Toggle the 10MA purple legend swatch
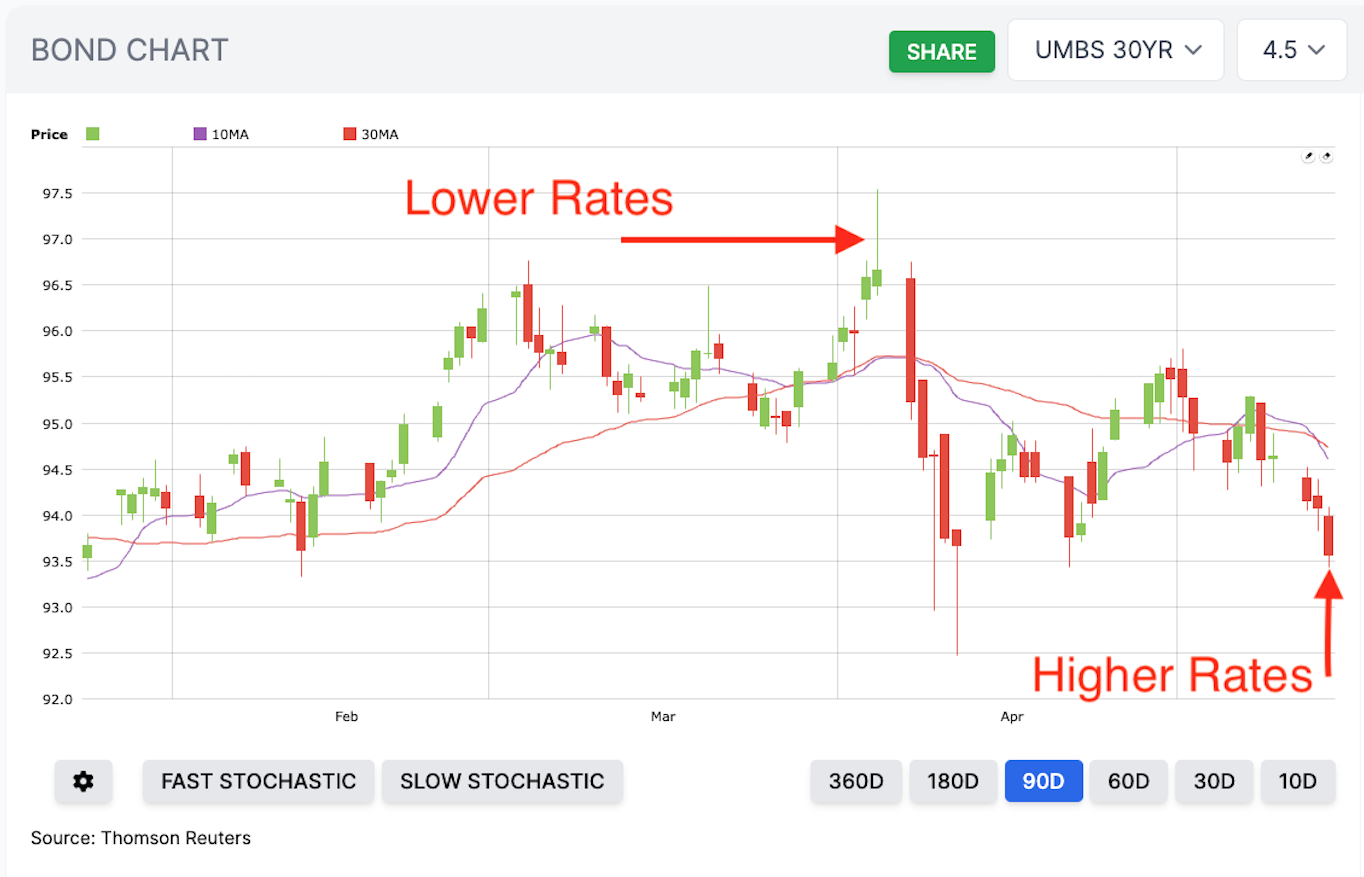 pyautogui.click(x=198, y=134)
